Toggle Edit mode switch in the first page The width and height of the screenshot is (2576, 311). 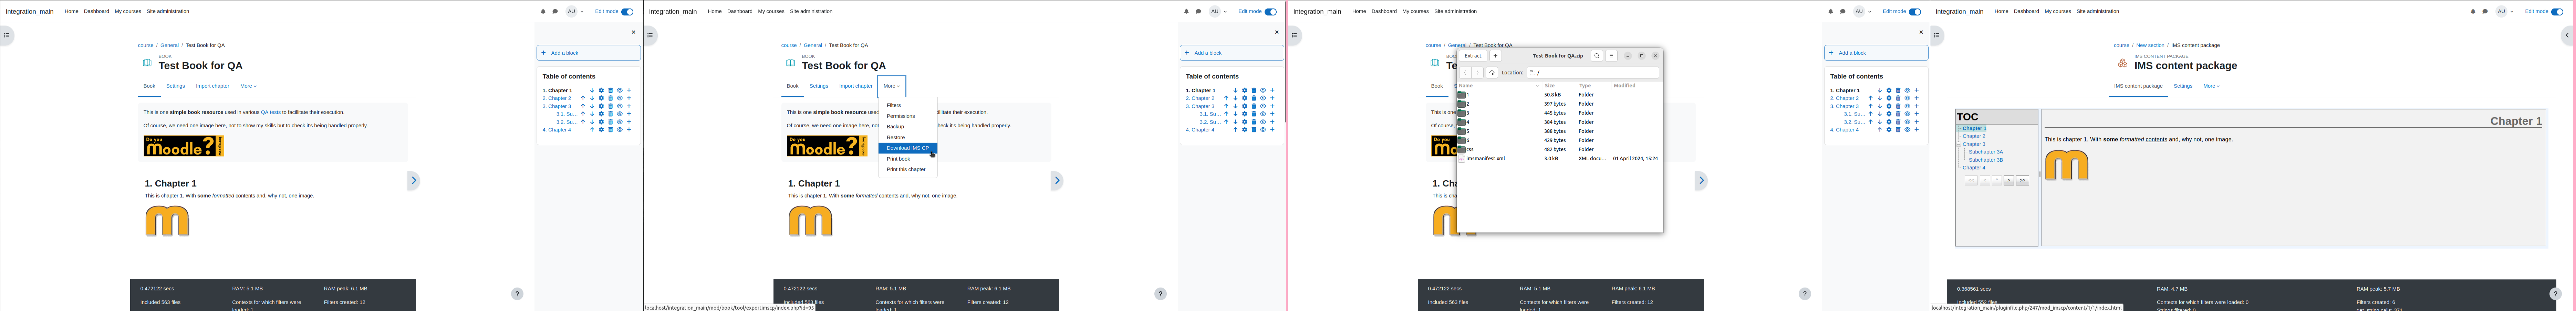point(627,12)
